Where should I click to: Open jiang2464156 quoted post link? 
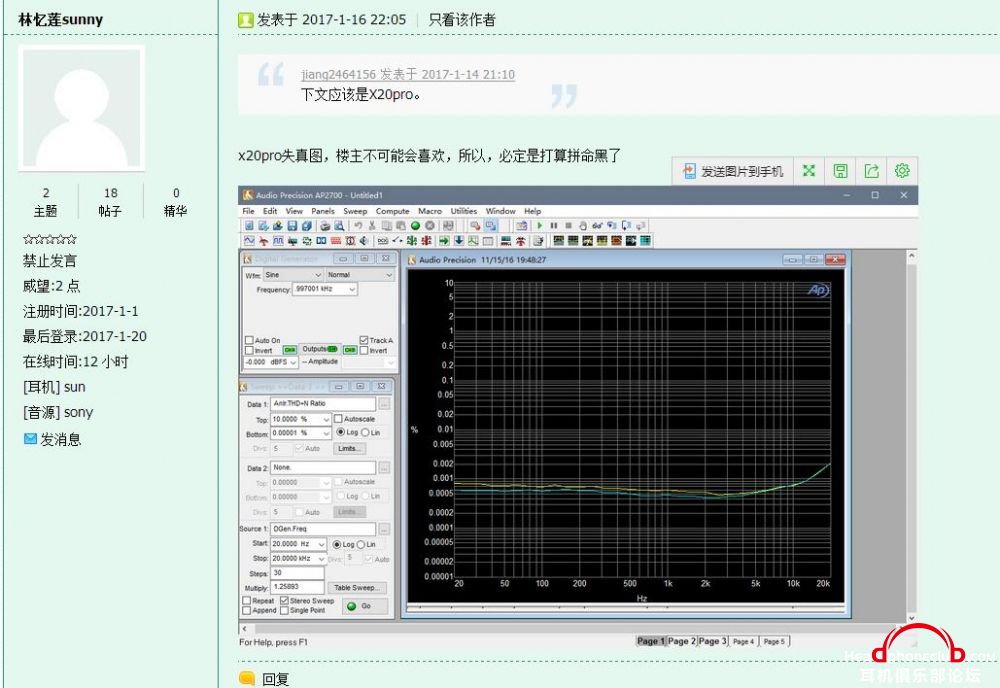408,74
